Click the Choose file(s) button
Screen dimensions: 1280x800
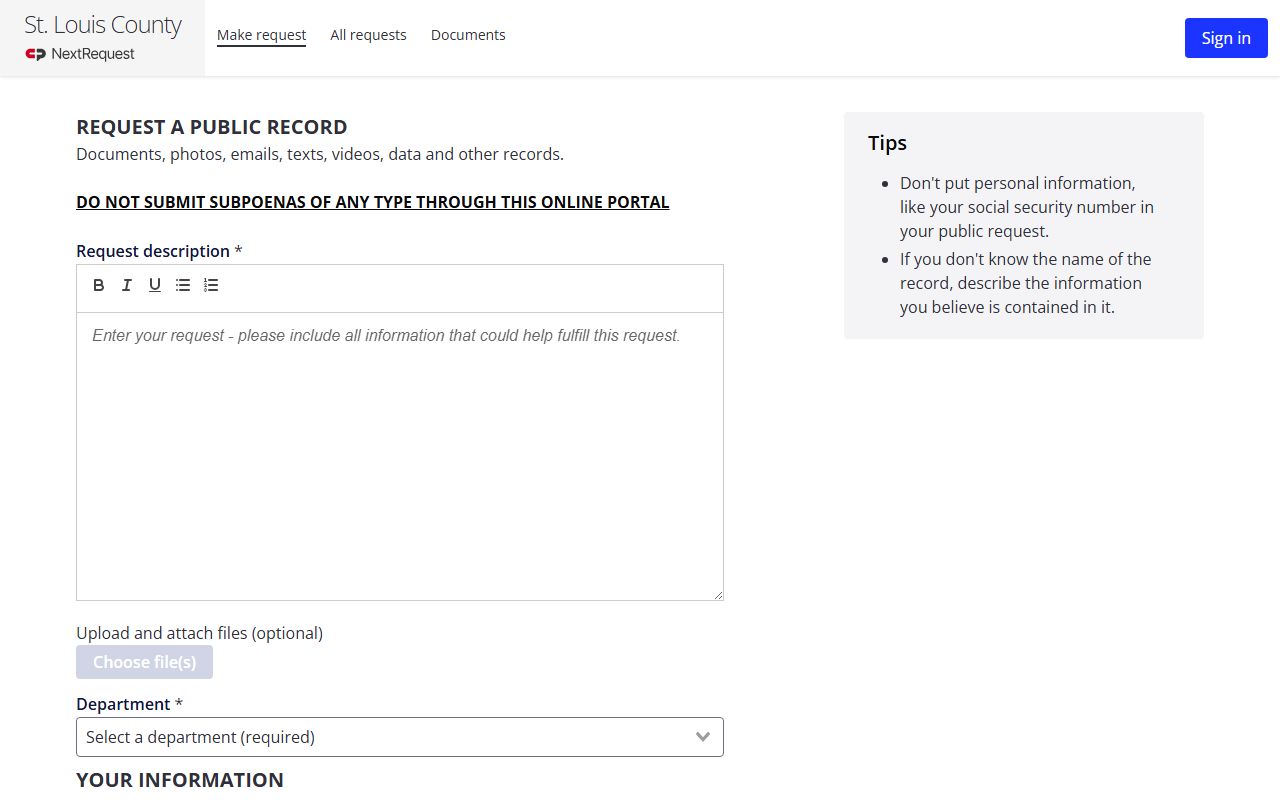pos(144,662)
